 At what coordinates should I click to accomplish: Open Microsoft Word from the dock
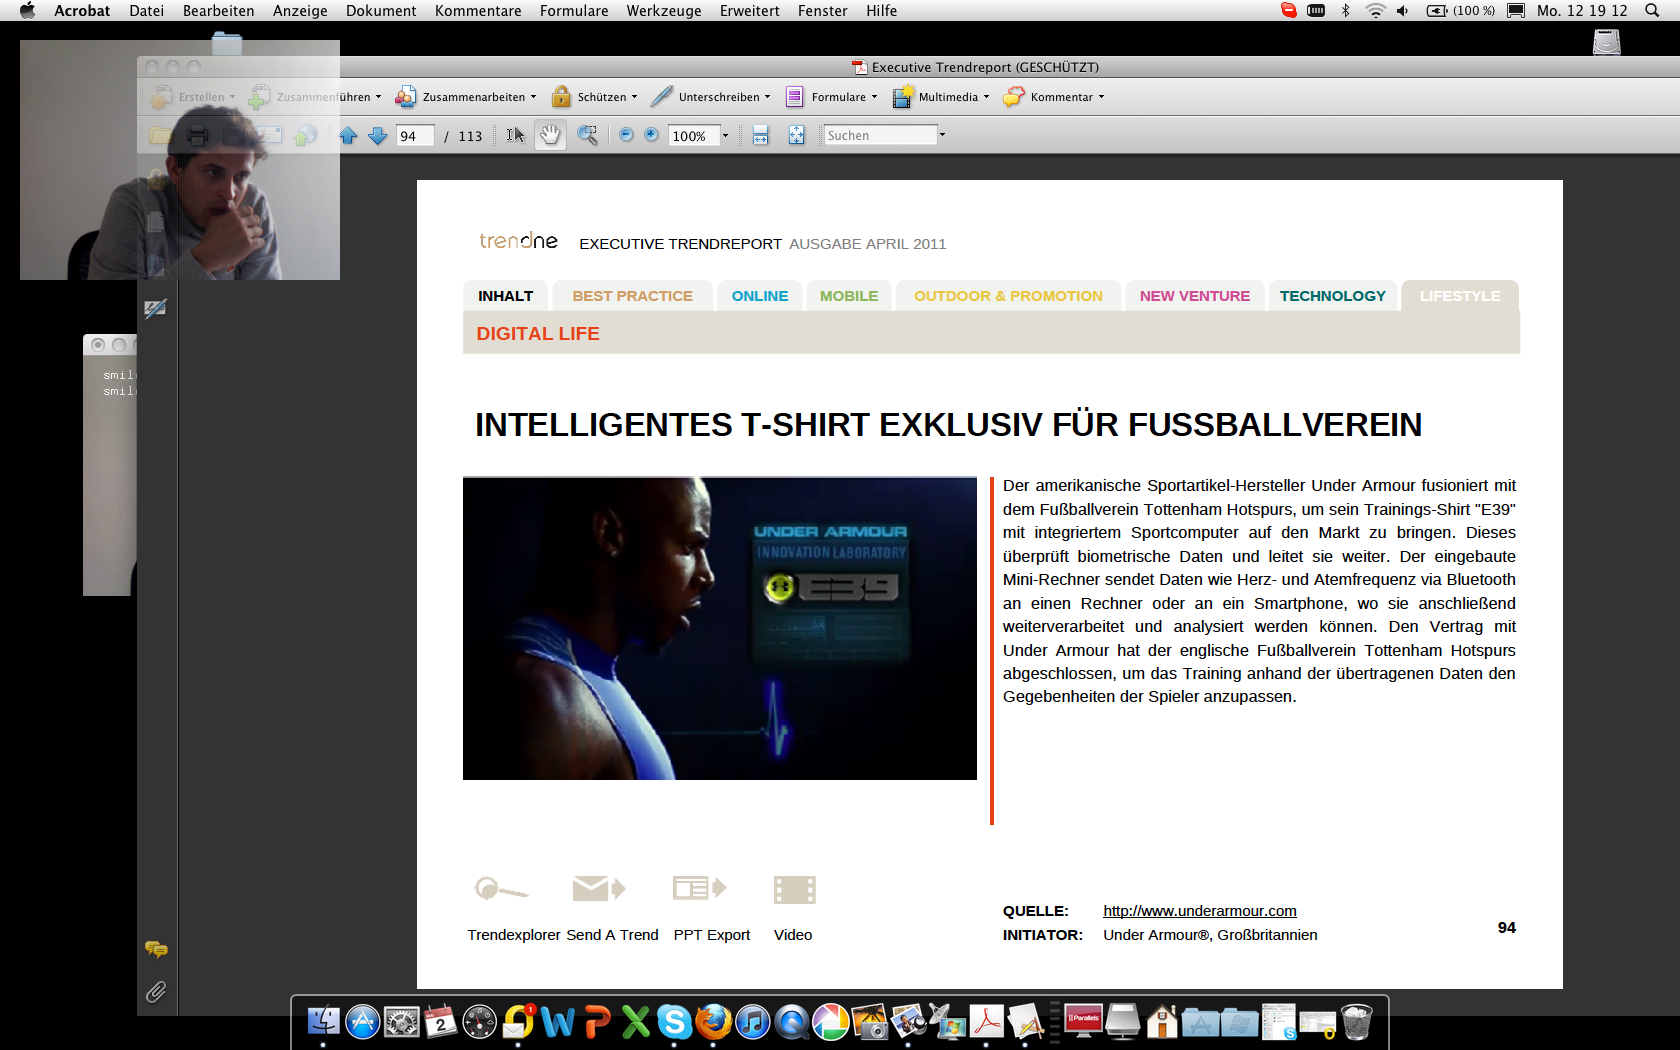[x=557, y=1022]
